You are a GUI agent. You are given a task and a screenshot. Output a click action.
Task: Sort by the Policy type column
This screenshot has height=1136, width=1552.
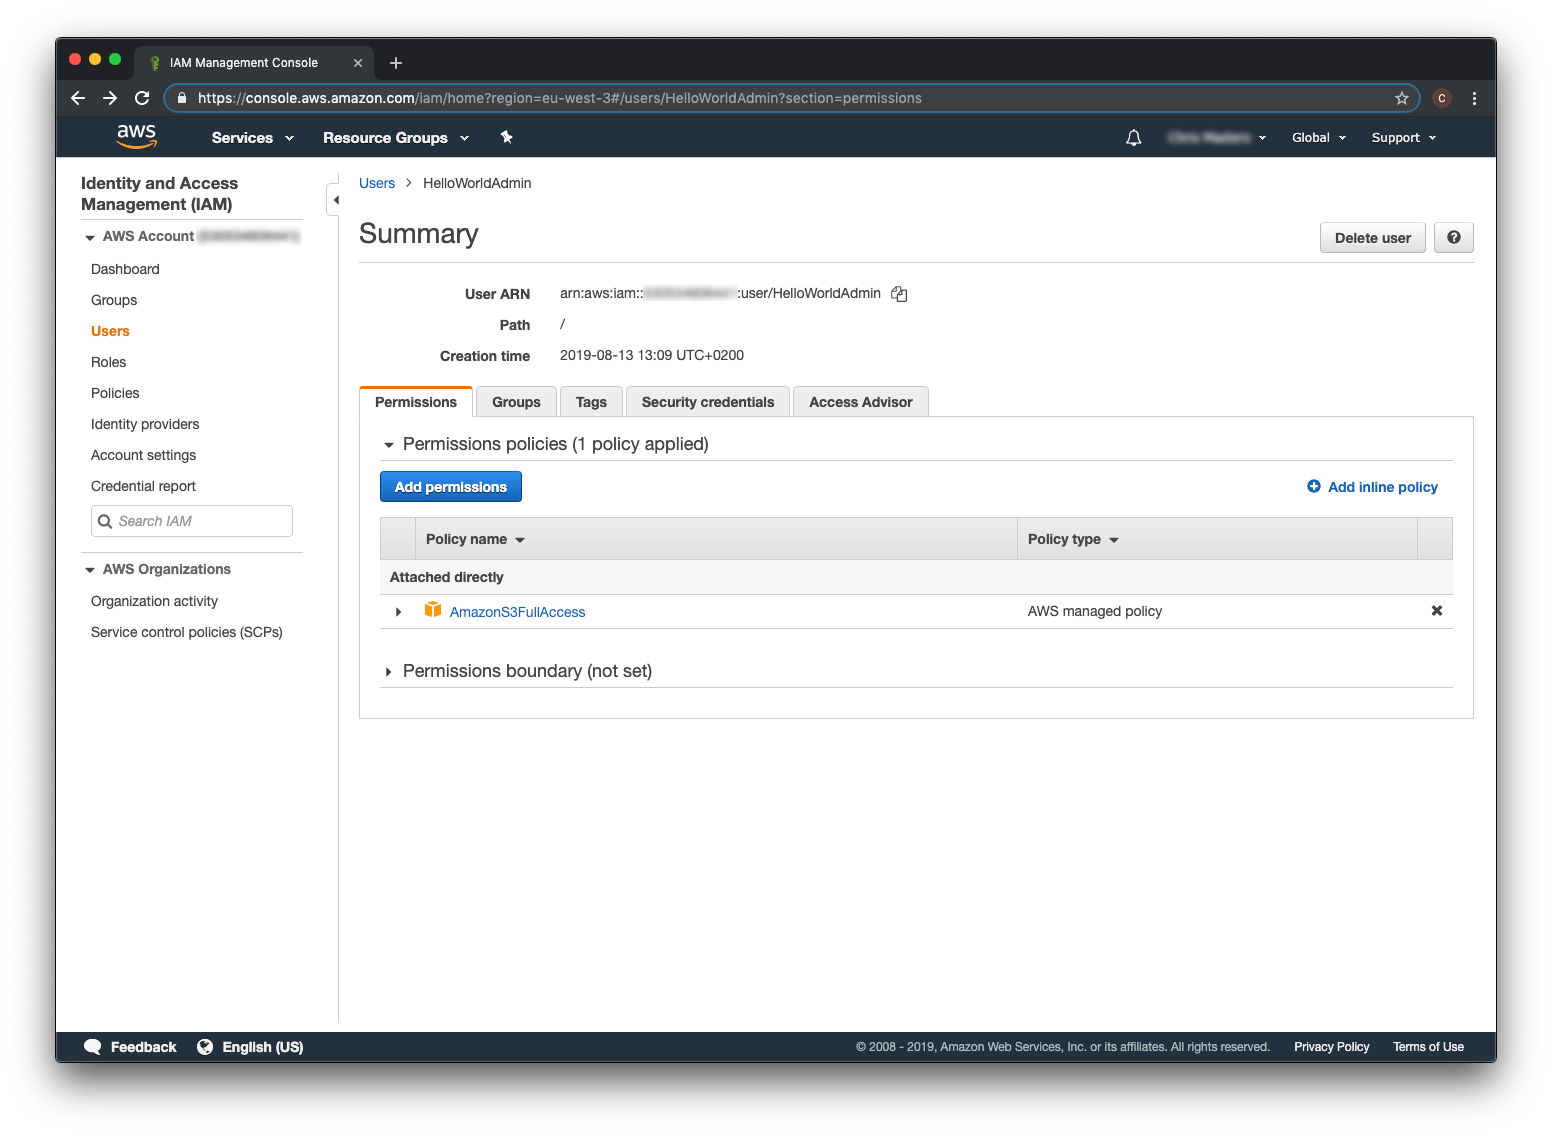point(1073,539)
